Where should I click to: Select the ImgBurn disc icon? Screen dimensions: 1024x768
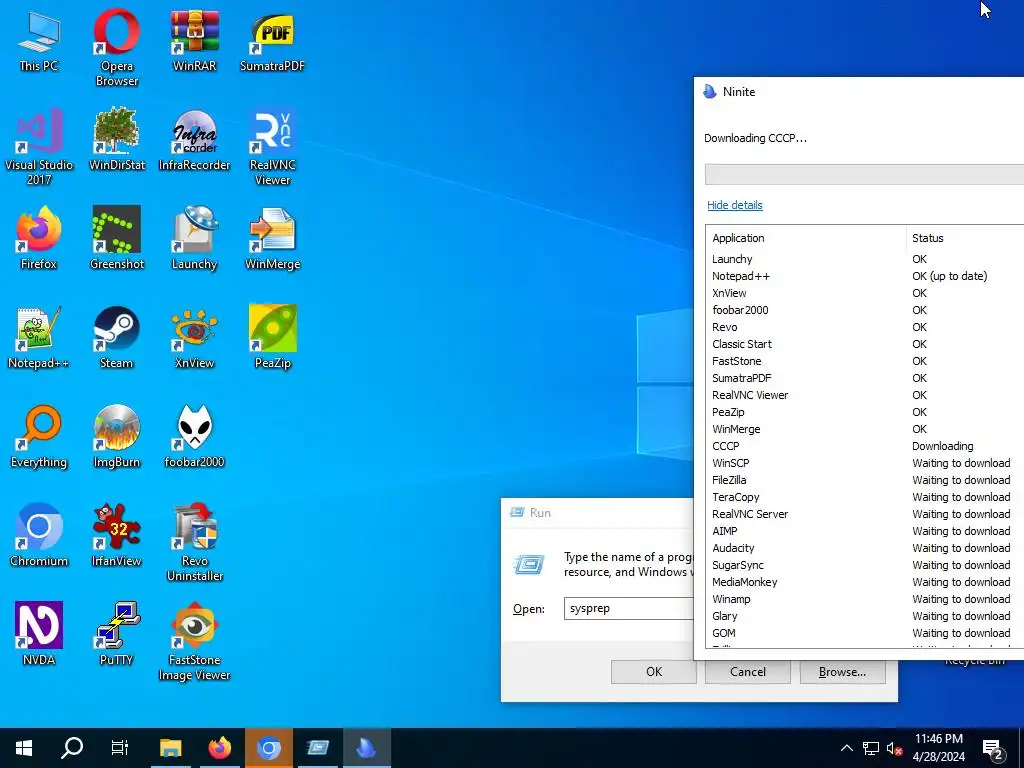(x=116, y=436)
